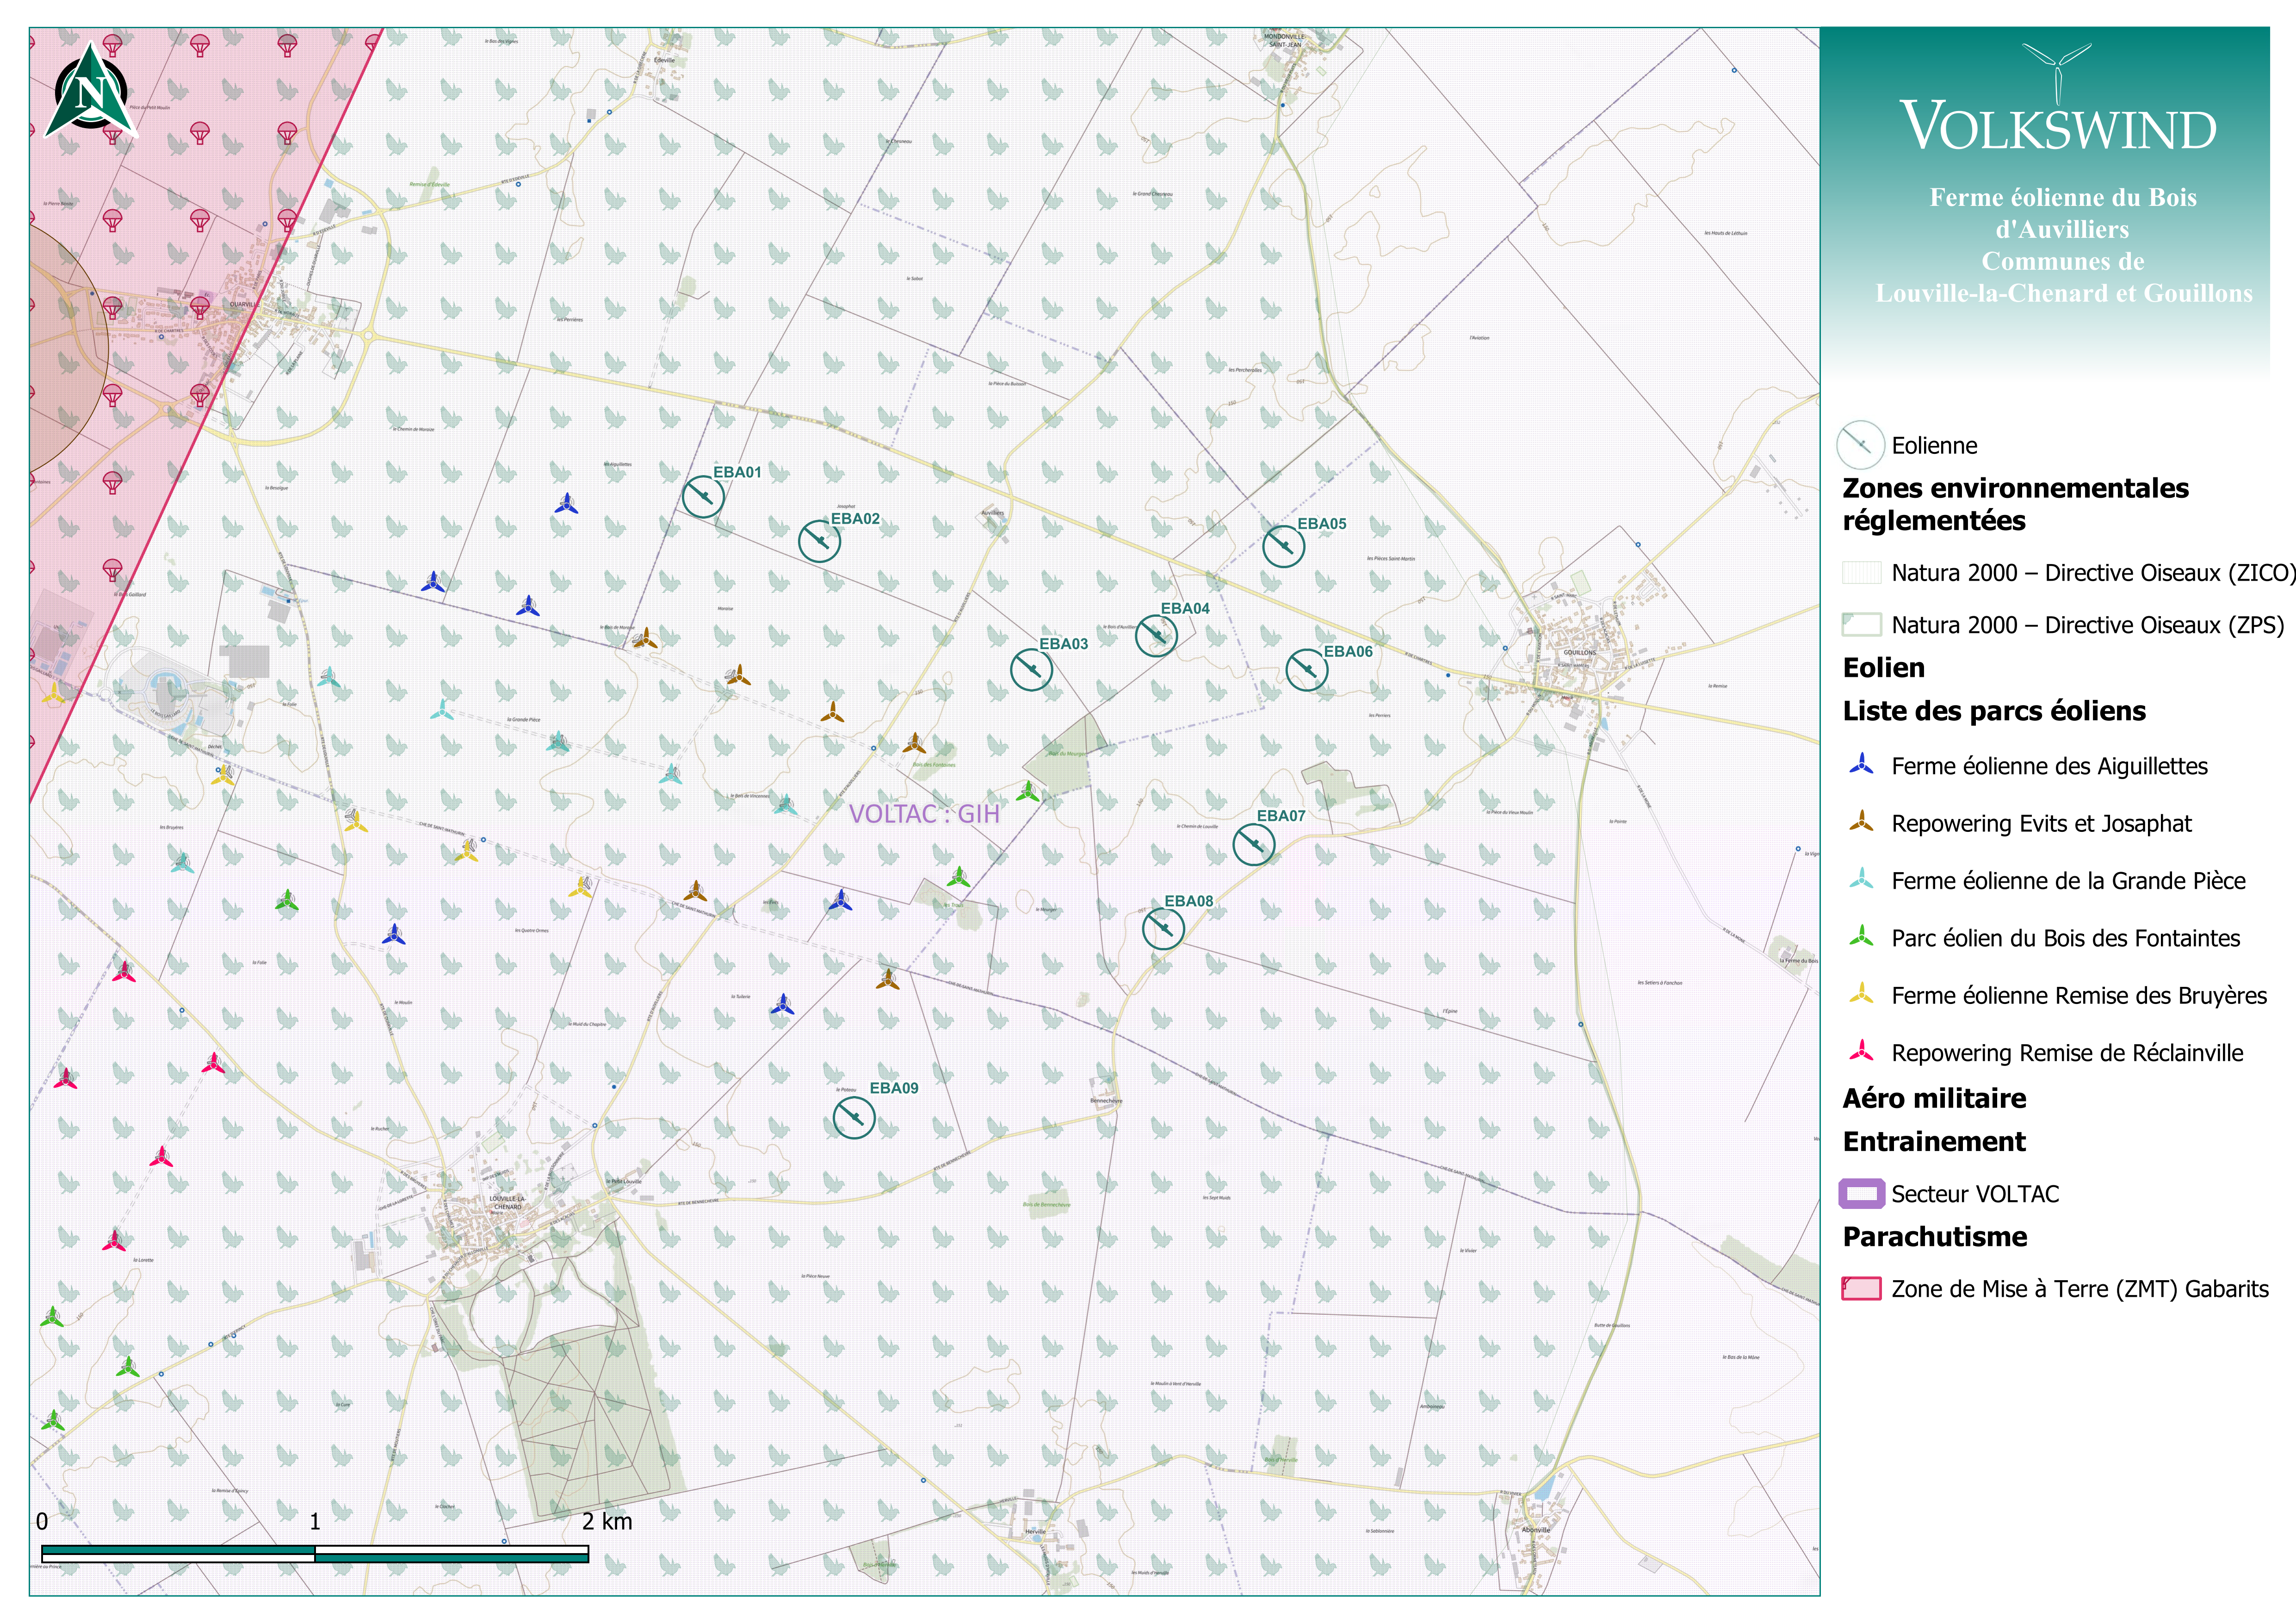Click the EBA06 wind turbine marker

(x=1306, y=670)
